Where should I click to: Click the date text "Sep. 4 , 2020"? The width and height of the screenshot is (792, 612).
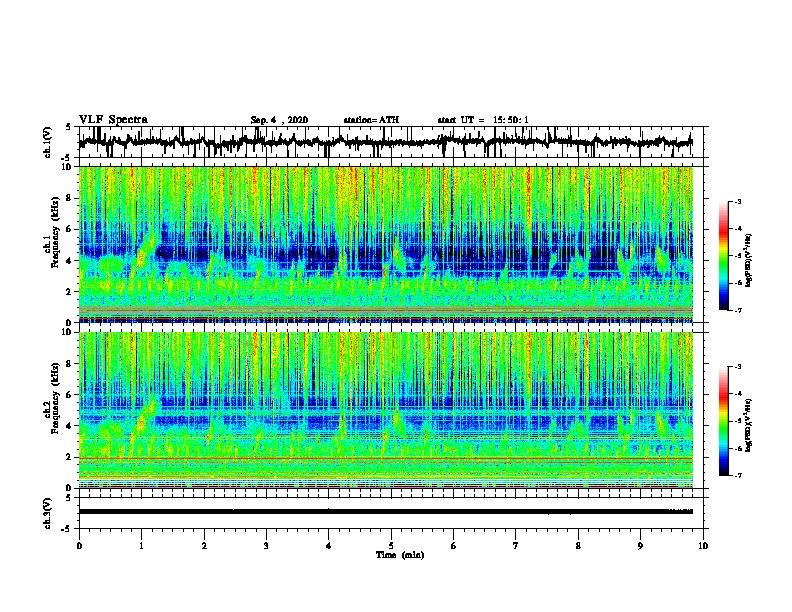pos(279,120)
